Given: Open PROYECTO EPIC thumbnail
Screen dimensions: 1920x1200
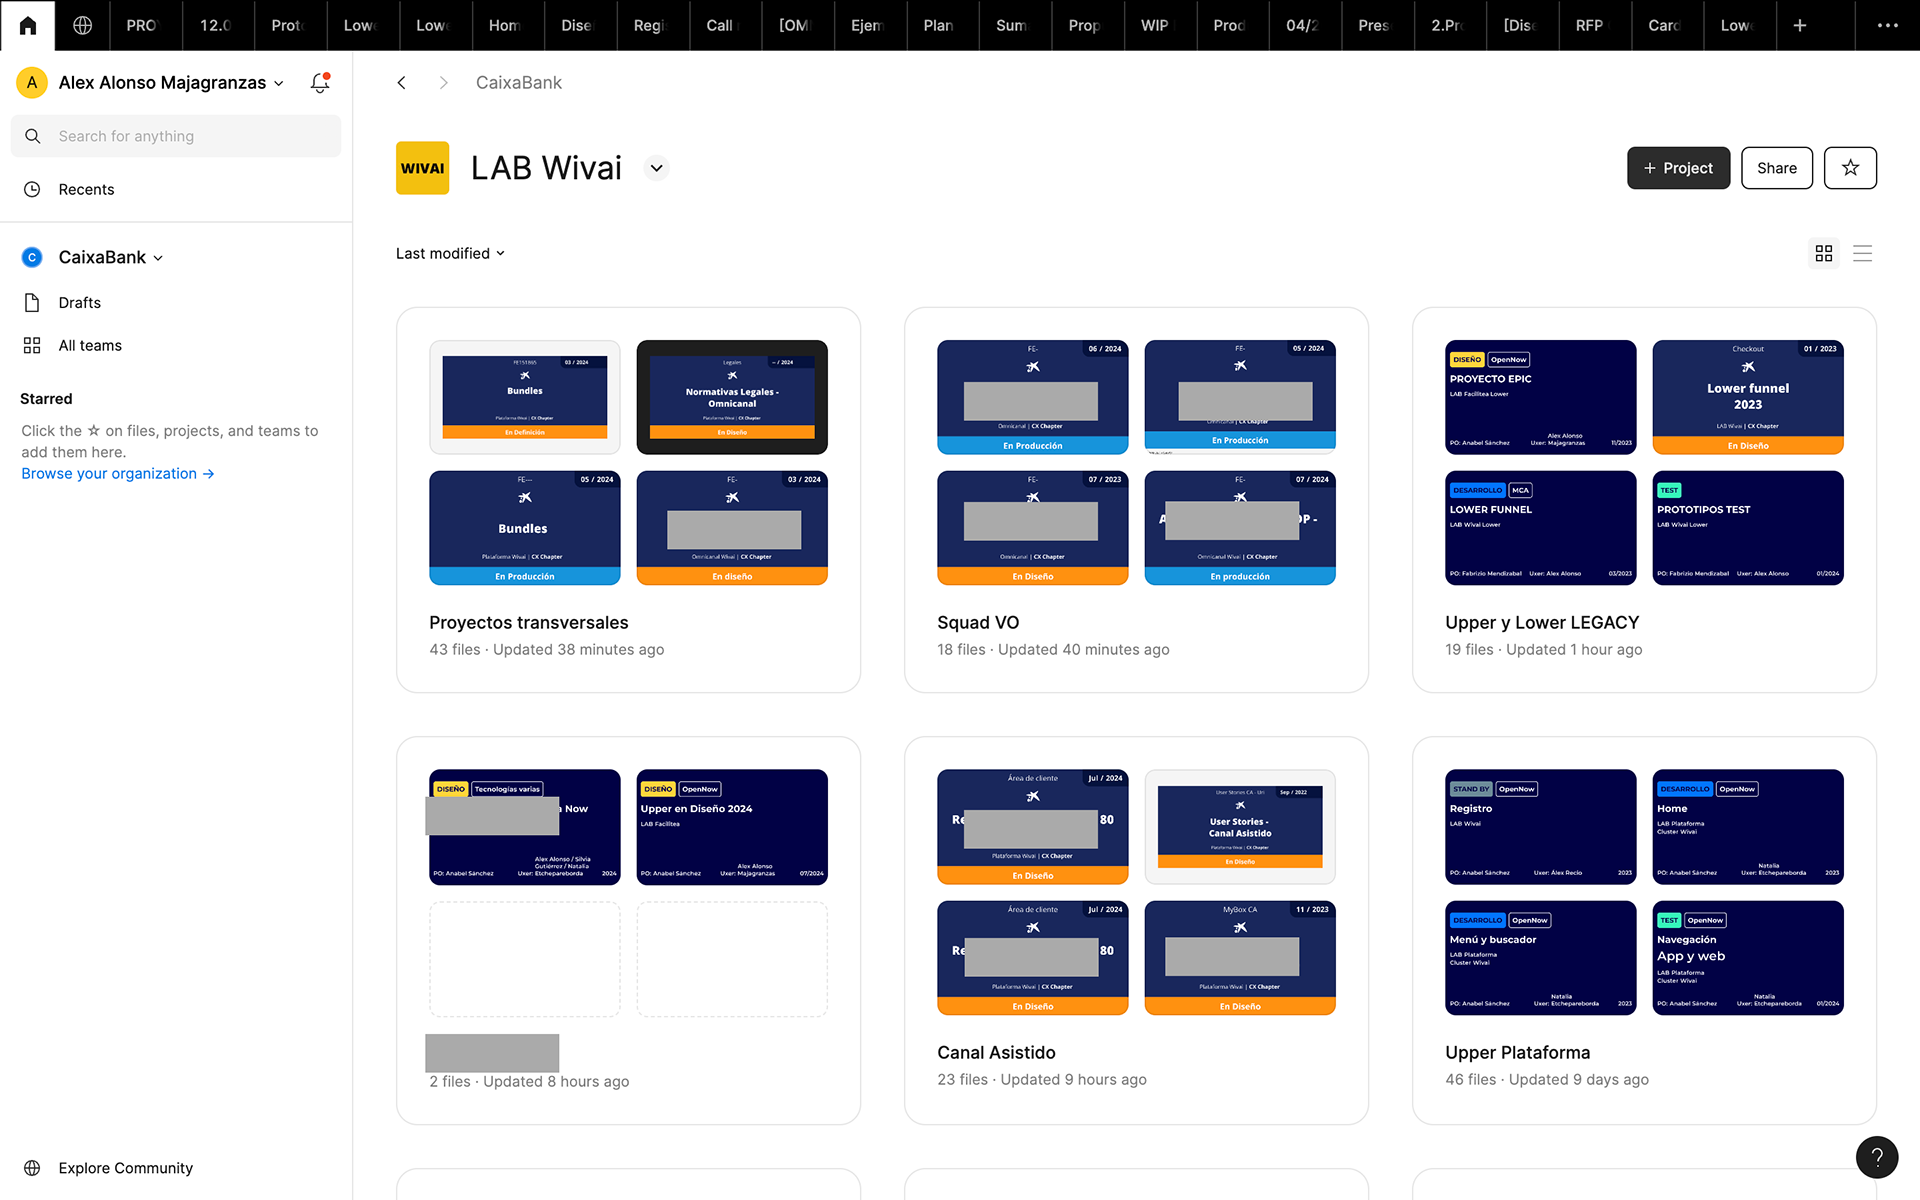Looking at the screenshot, I should [x=1540, y=397].
